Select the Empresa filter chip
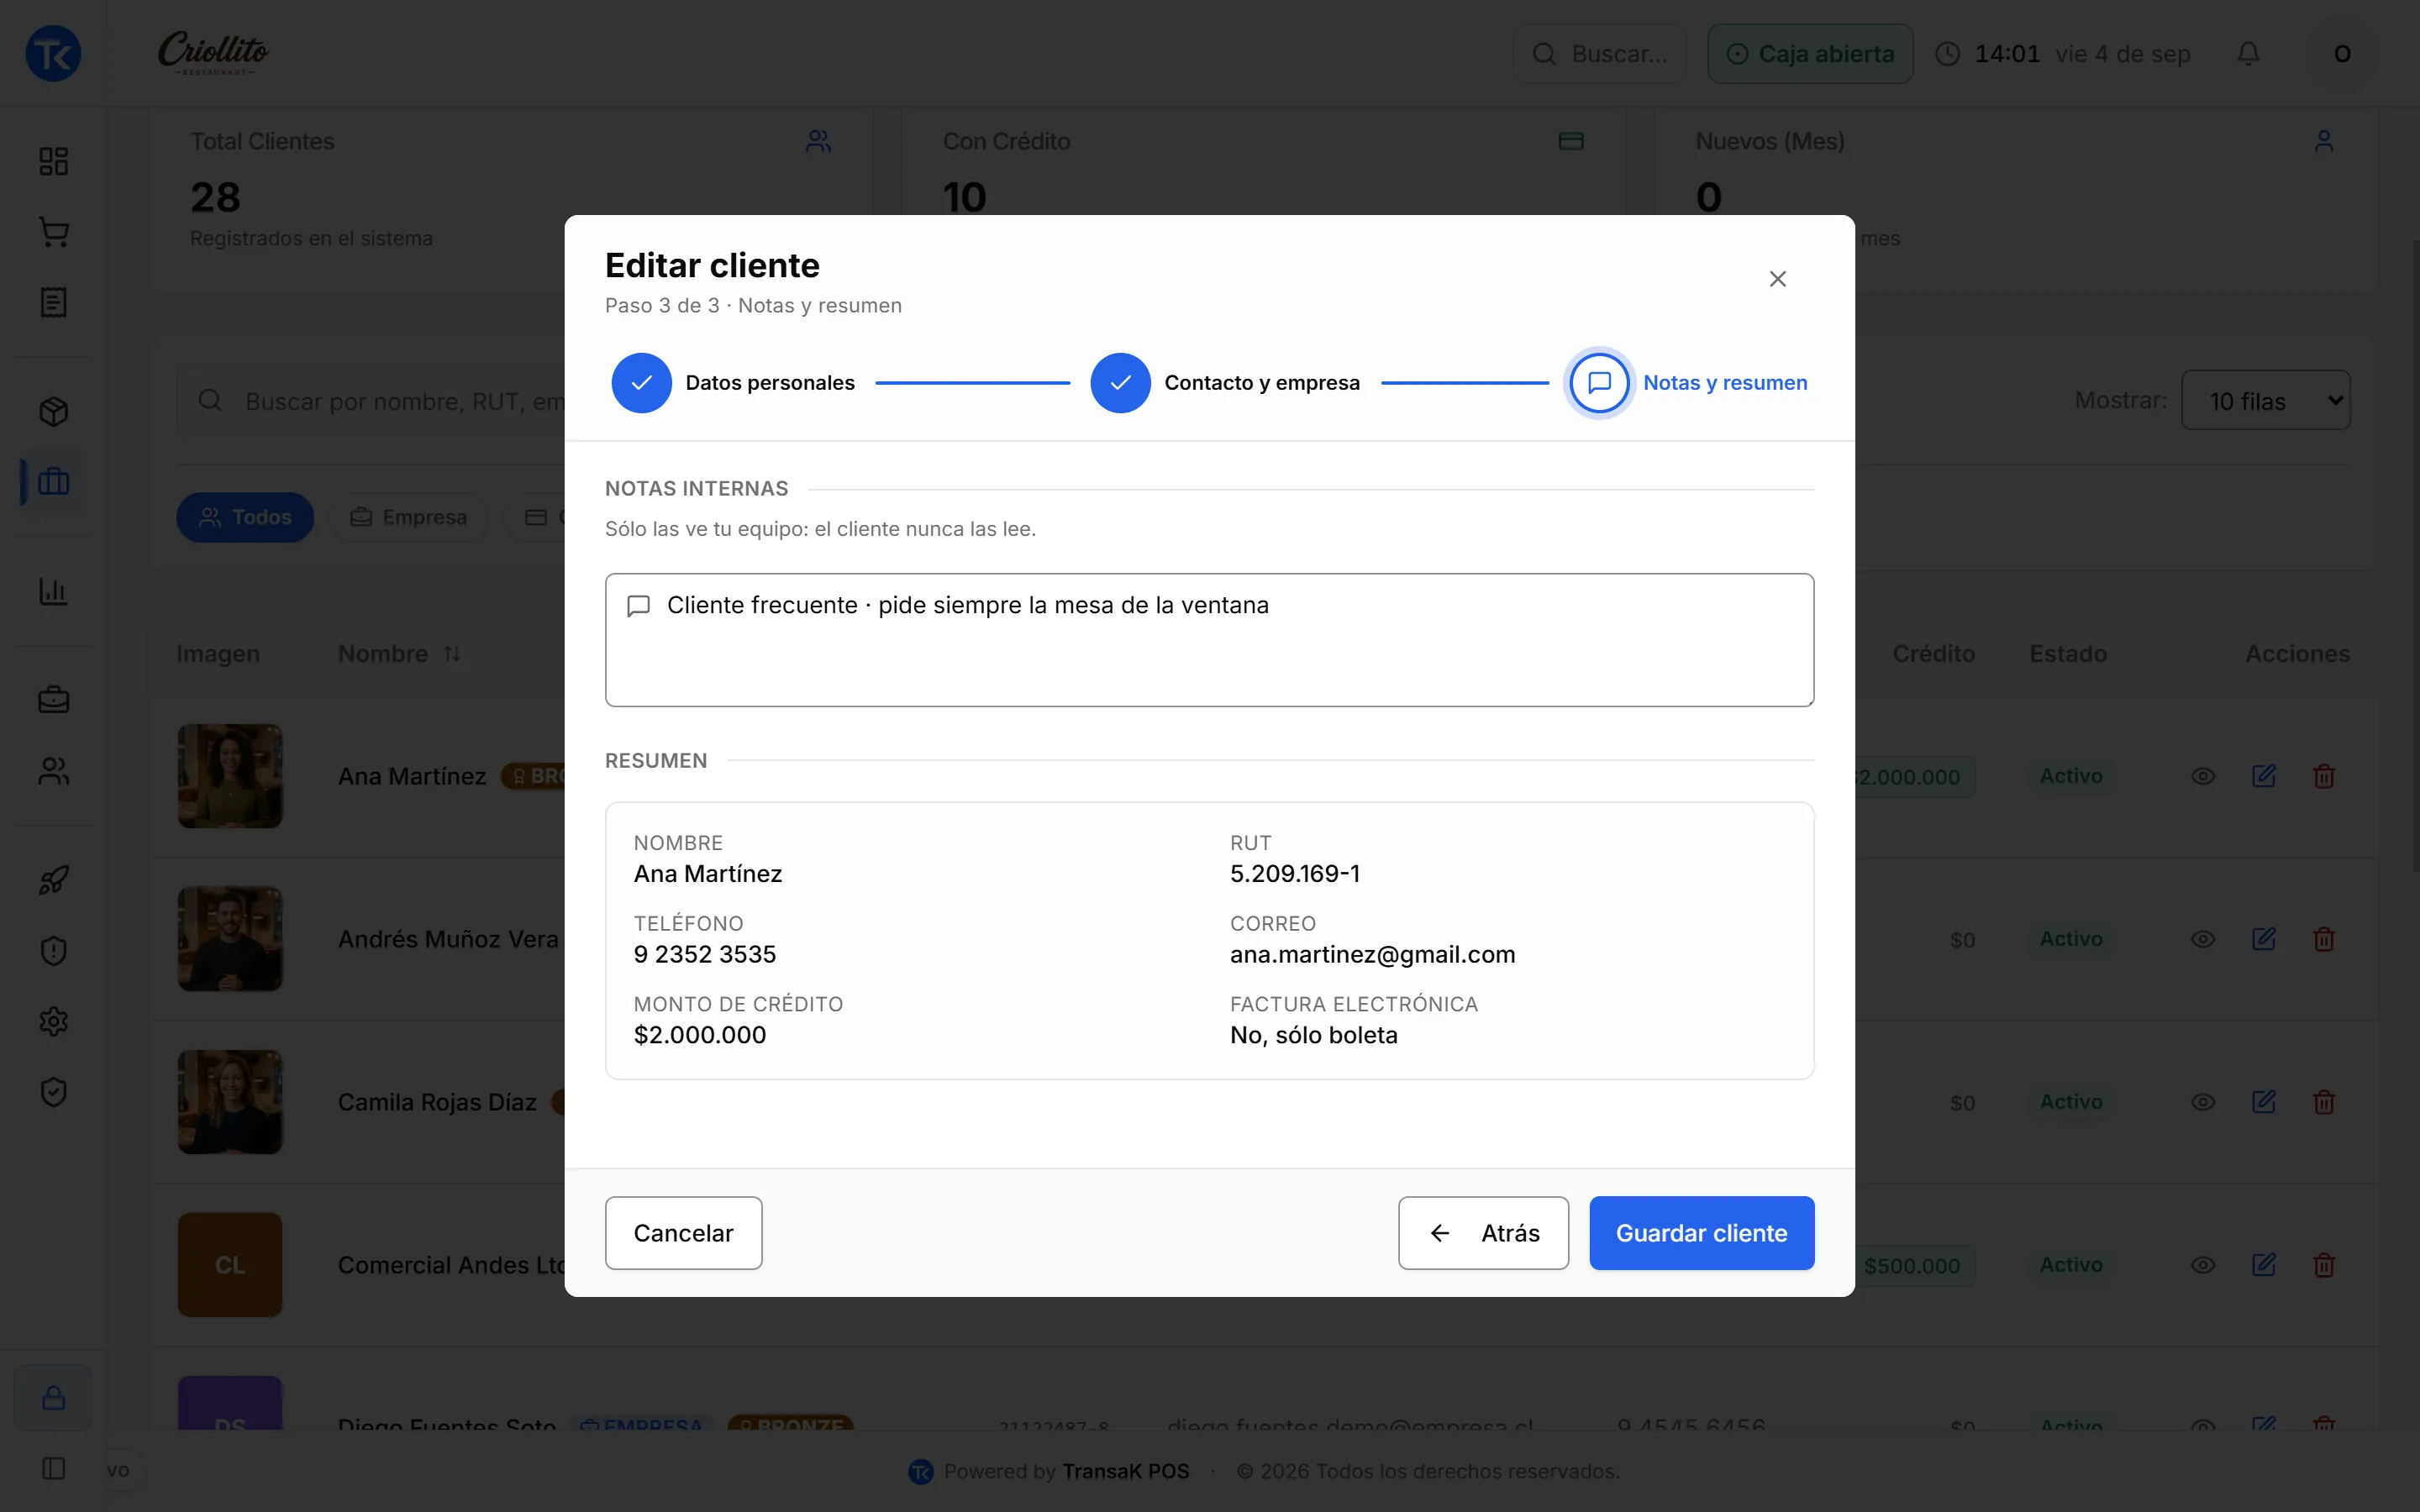This screenshot has height=1512, width=2420. pos(409,517)
